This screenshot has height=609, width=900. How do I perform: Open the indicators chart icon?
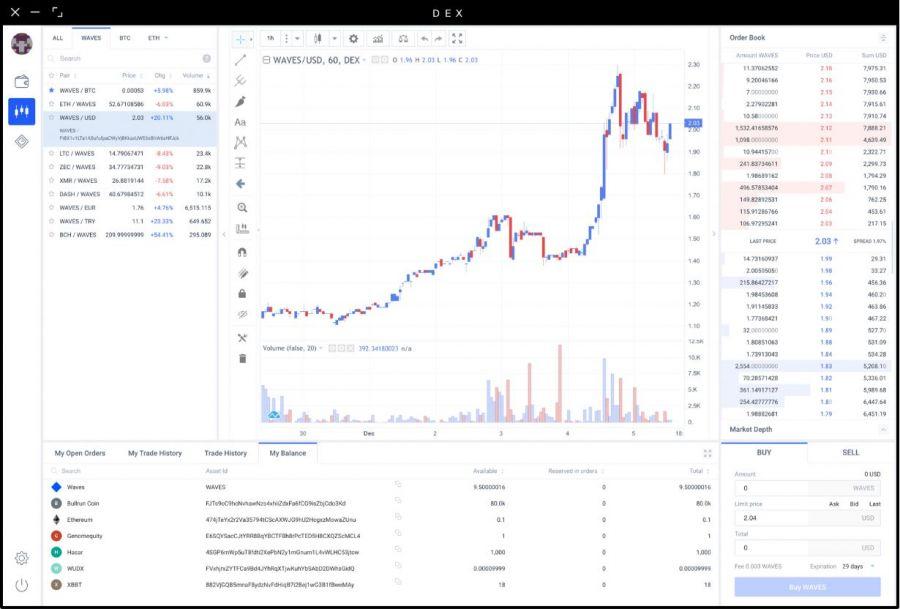[378, 38]
